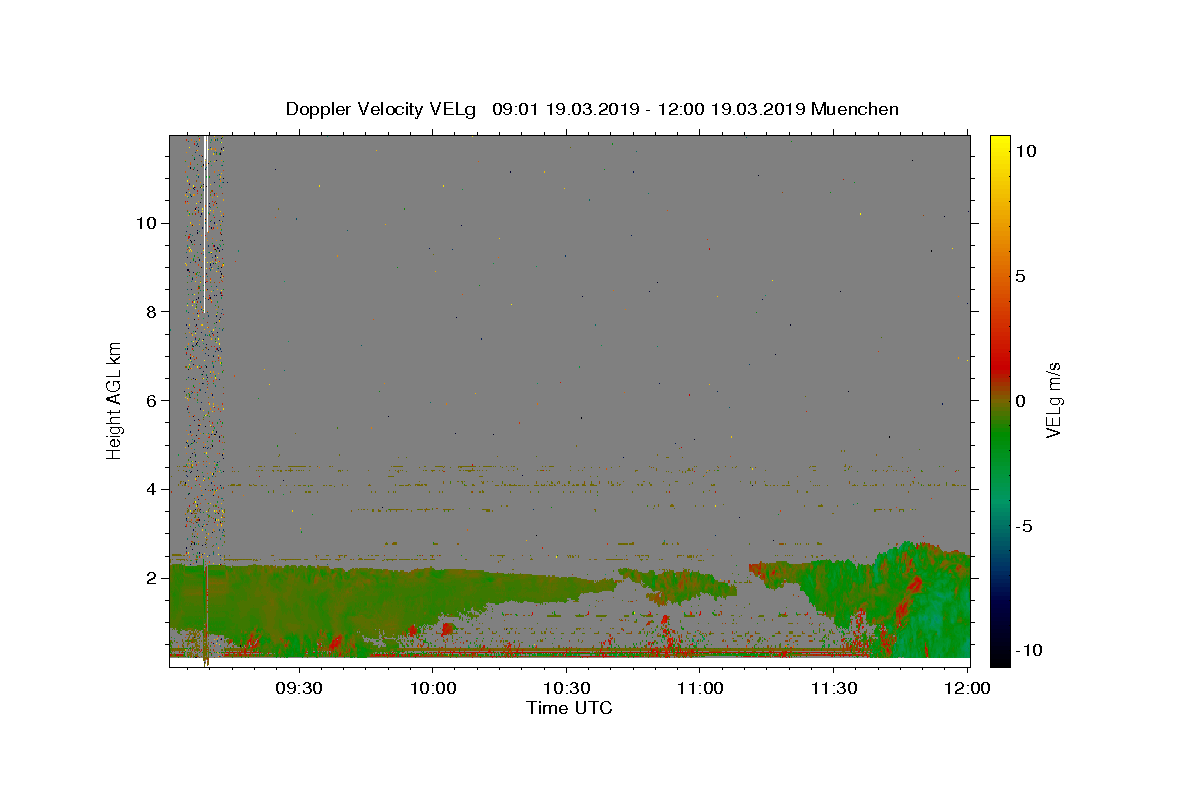Click the 11:00 time axis label

click(700, 688)
